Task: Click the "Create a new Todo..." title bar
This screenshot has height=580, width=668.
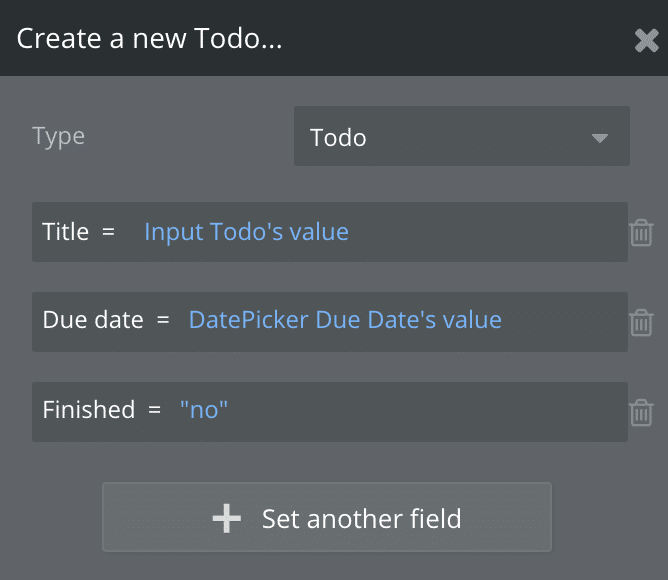Action: click(300, 39)
